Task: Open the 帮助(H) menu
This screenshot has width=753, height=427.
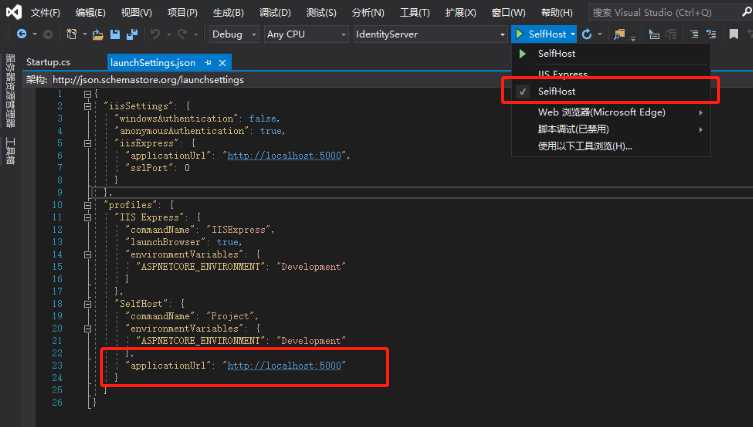Action: pos(557,12)
